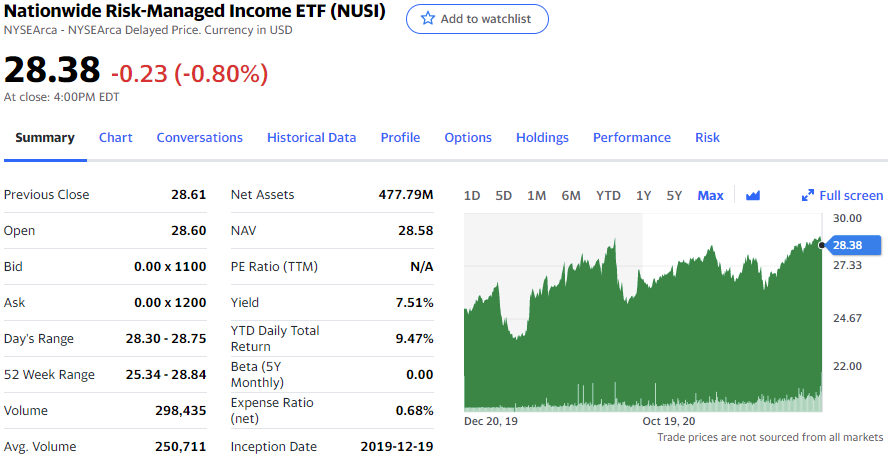Click the YTD Daily Total Return value 9.47%
888x458 pixels.
(415, 339)
